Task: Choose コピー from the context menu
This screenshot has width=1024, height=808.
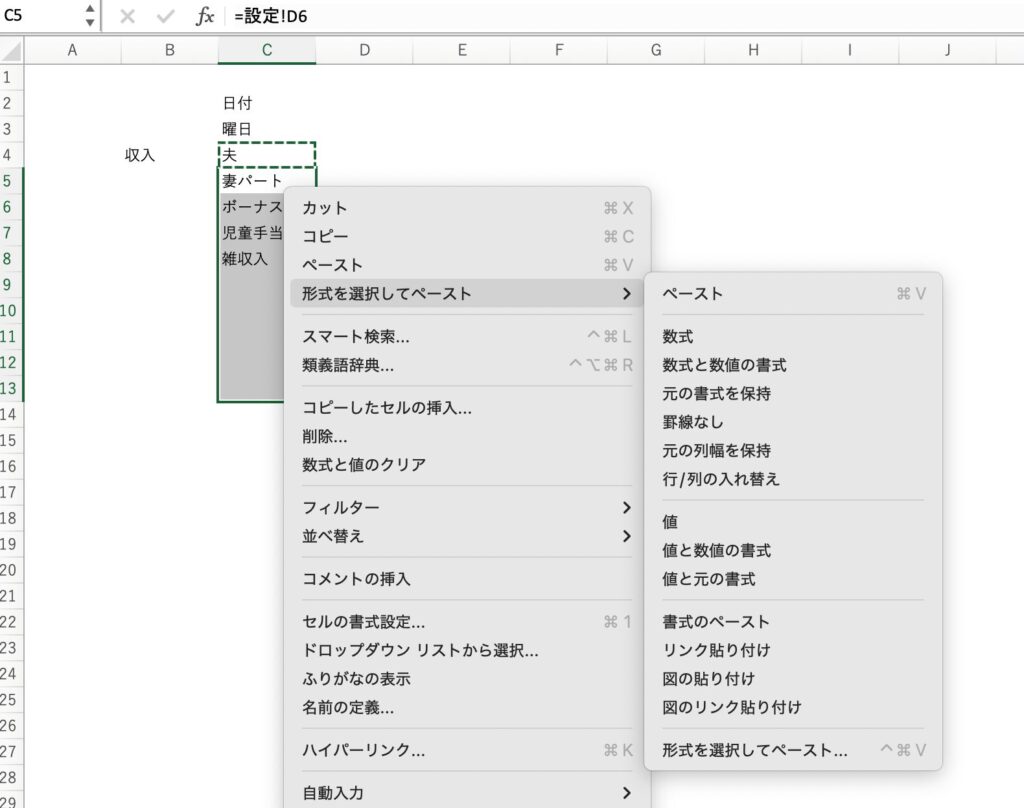Action: point(325,237)
